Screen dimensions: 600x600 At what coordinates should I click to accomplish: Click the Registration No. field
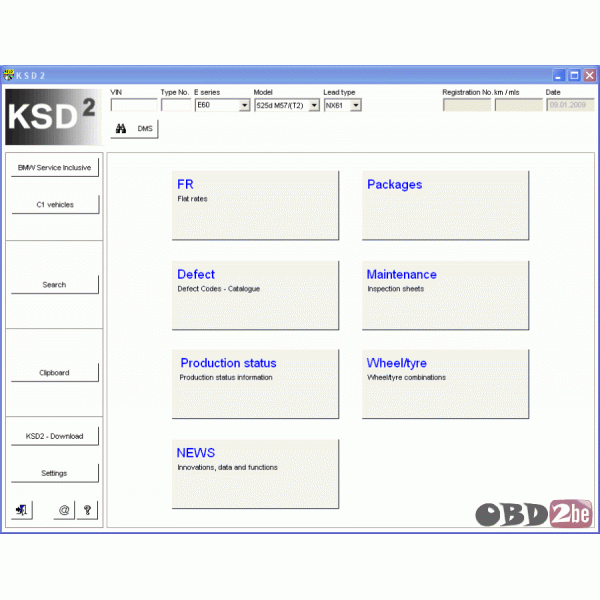[467, 105]
